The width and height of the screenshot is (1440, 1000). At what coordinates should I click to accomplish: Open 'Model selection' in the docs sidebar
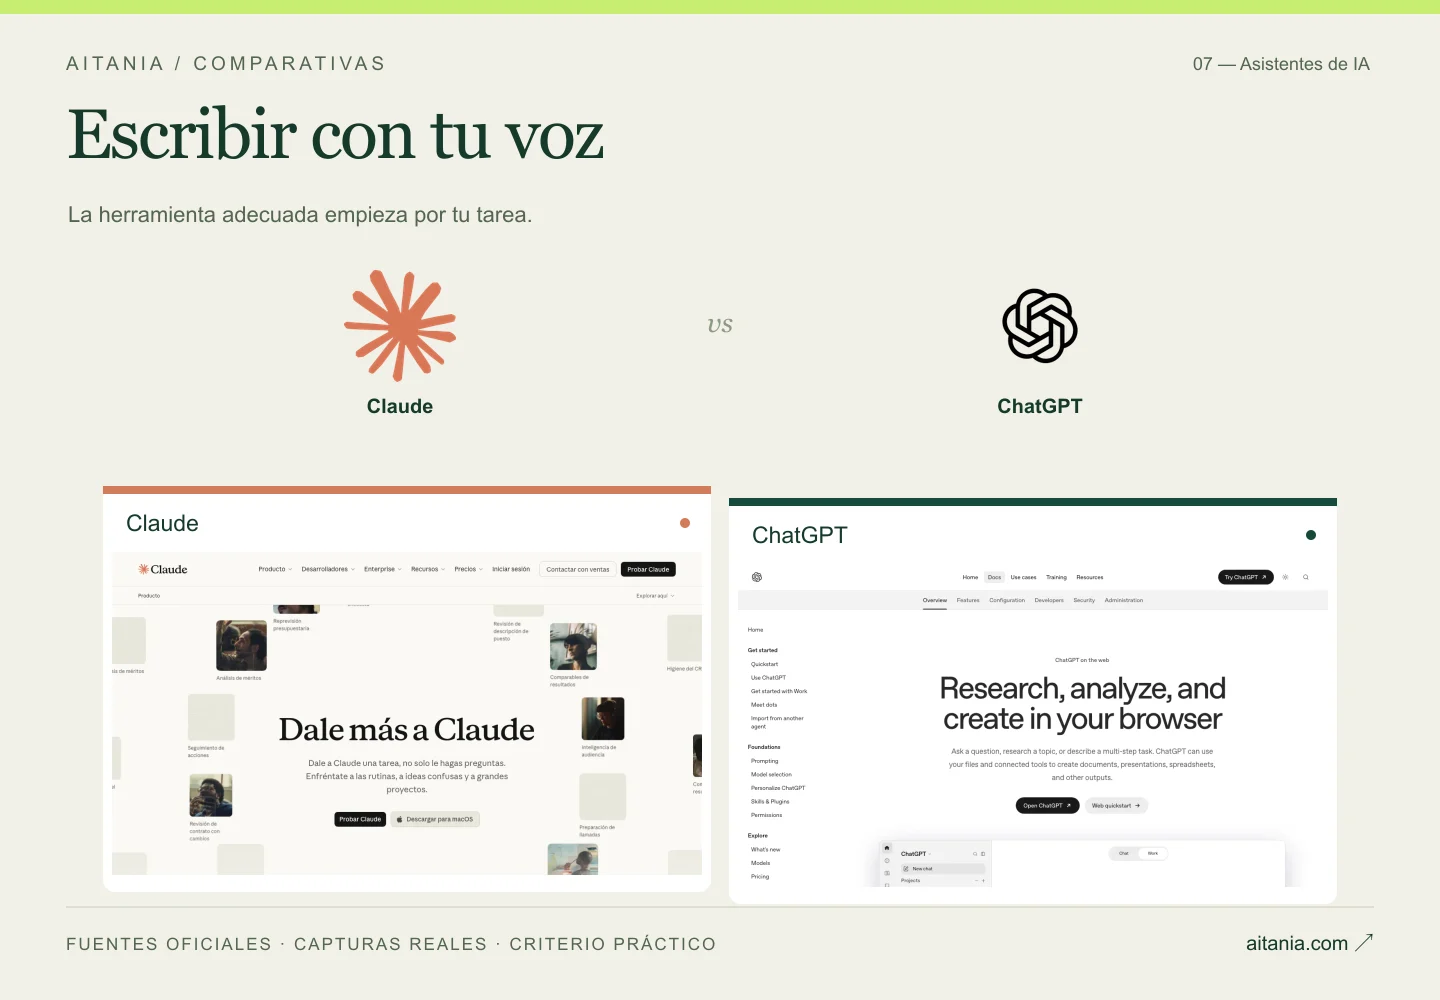coord(771,774)
